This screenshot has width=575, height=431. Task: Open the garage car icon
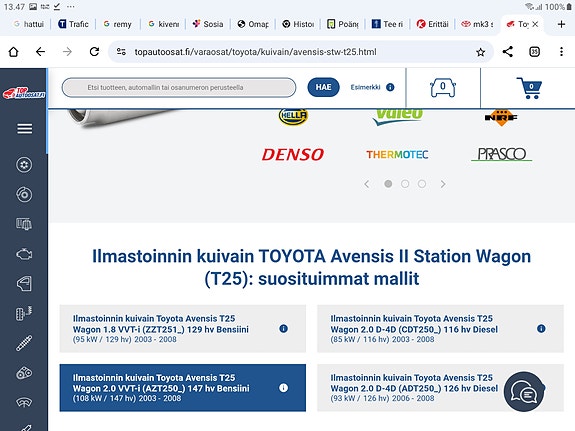443,88
